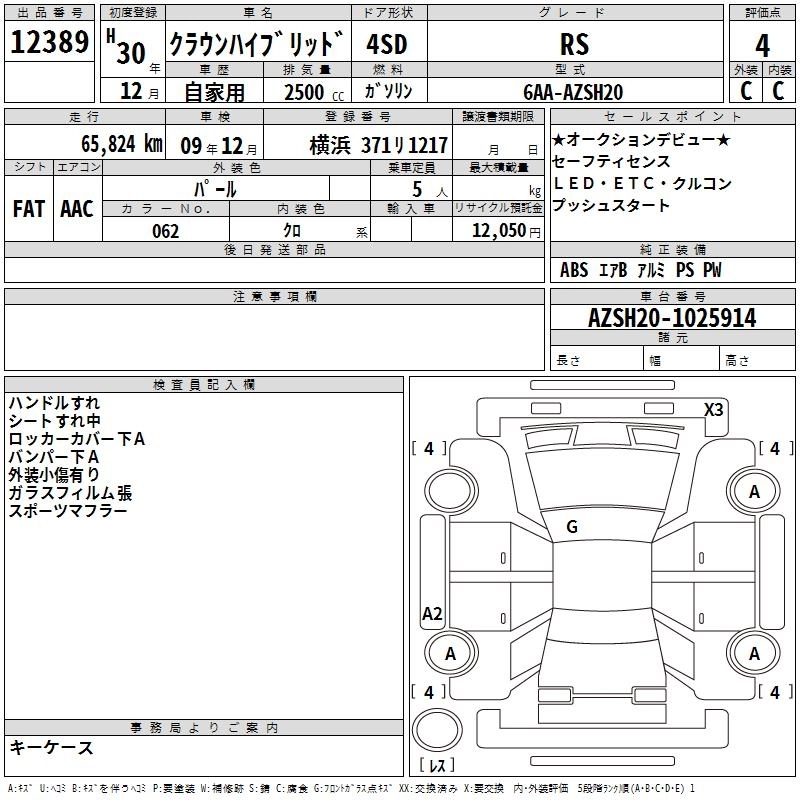800x800 pixels.
Task: Click the color number 062
Action: pyautogui.click(x=166, y=231)
